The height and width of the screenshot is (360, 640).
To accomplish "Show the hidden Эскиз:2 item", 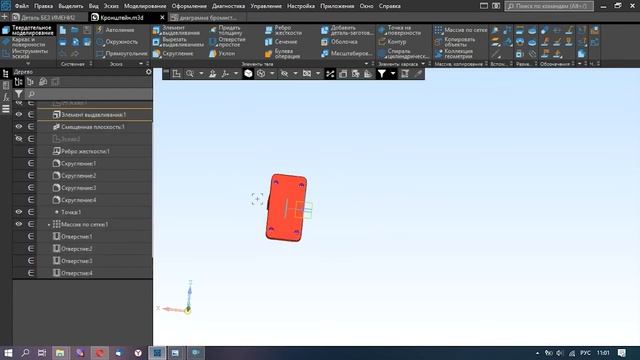I will (x=19, y=139).
